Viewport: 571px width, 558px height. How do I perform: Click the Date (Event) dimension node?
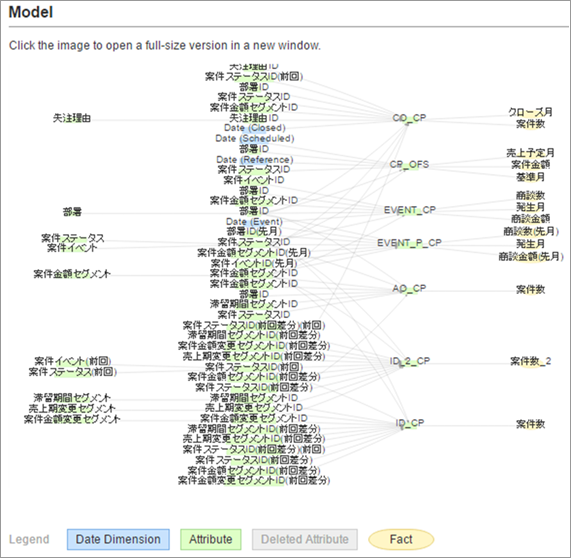(254, 221)
